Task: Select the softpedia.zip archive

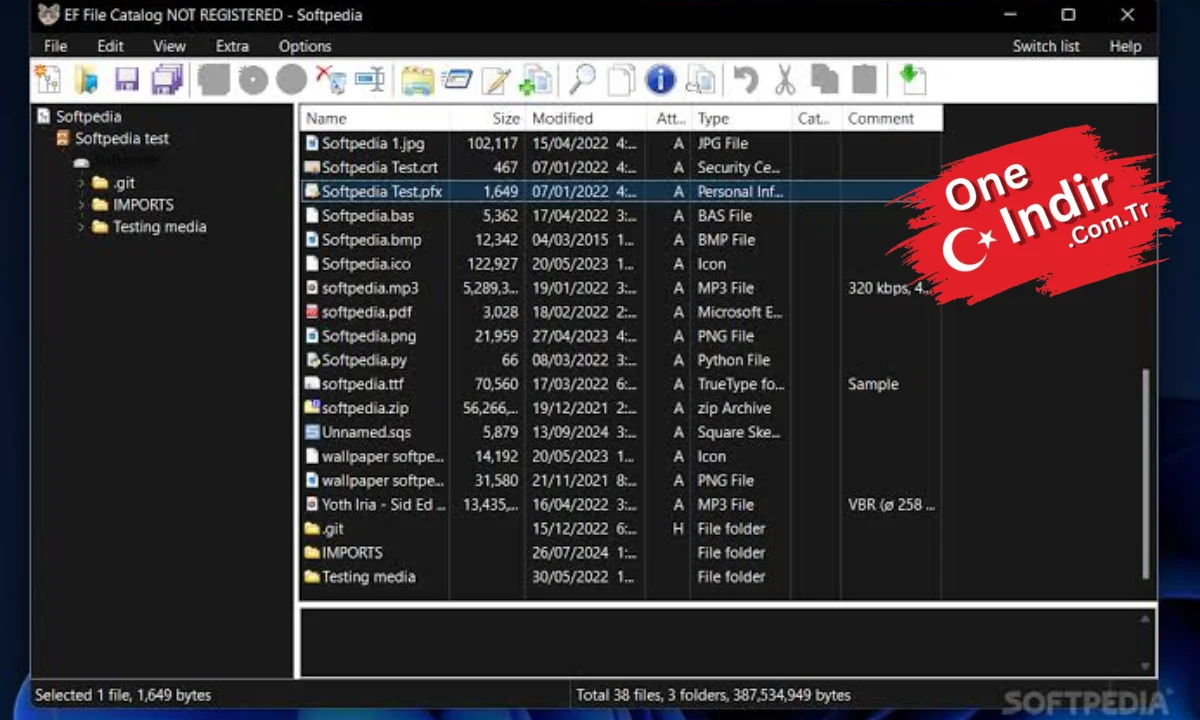Action: pos(620,408)
